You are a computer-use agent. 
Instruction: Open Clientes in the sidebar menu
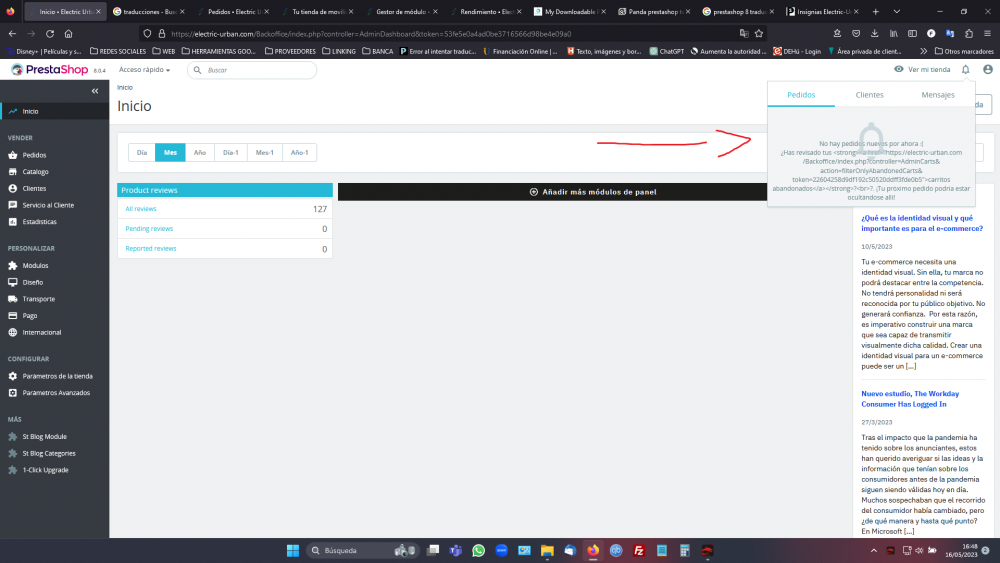34,188
